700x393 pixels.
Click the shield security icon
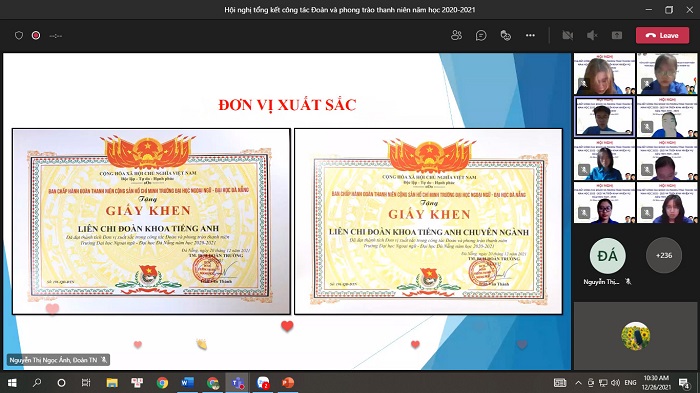click(x=19, y=35)
